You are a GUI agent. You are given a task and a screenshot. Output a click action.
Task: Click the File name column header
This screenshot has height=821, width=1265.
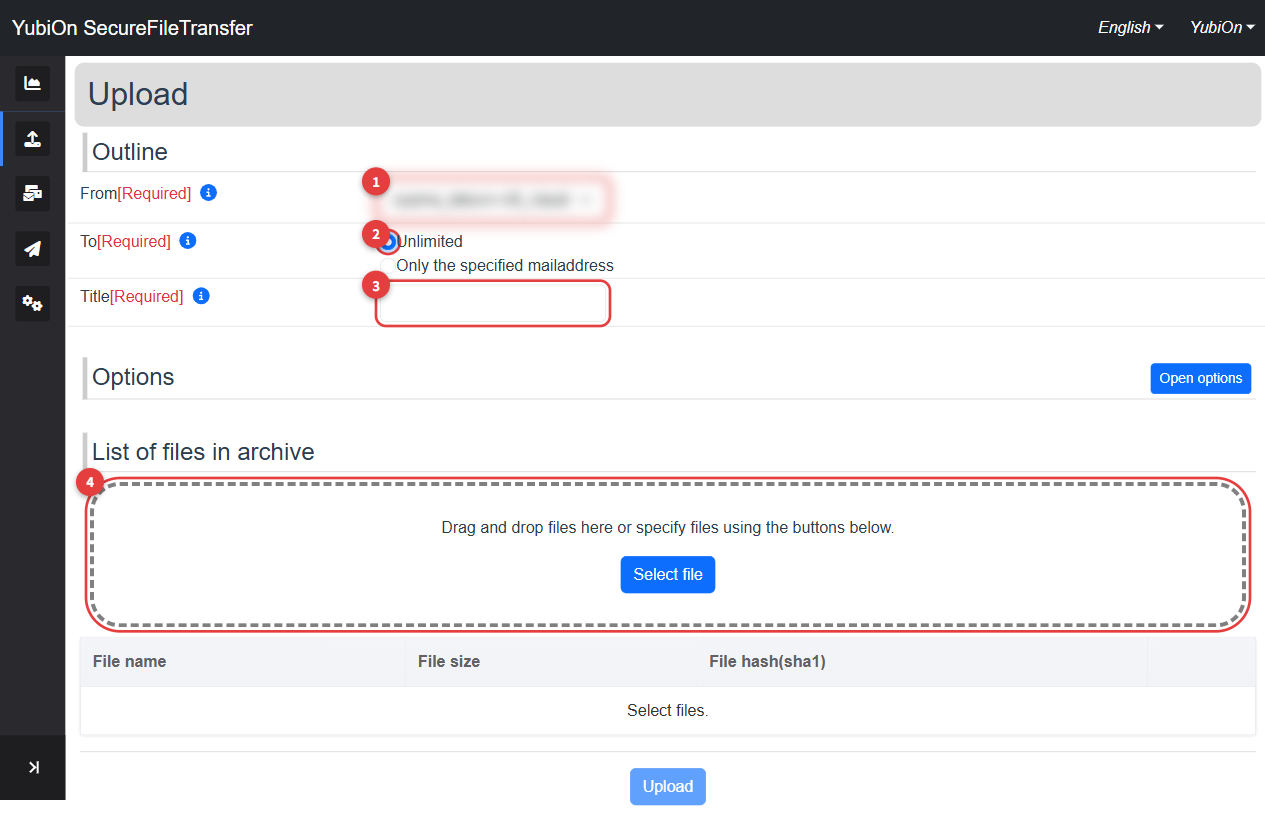243,661
